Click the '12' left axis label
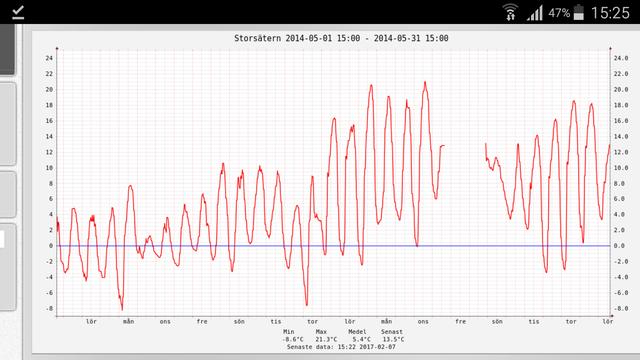 coord(49,152)
